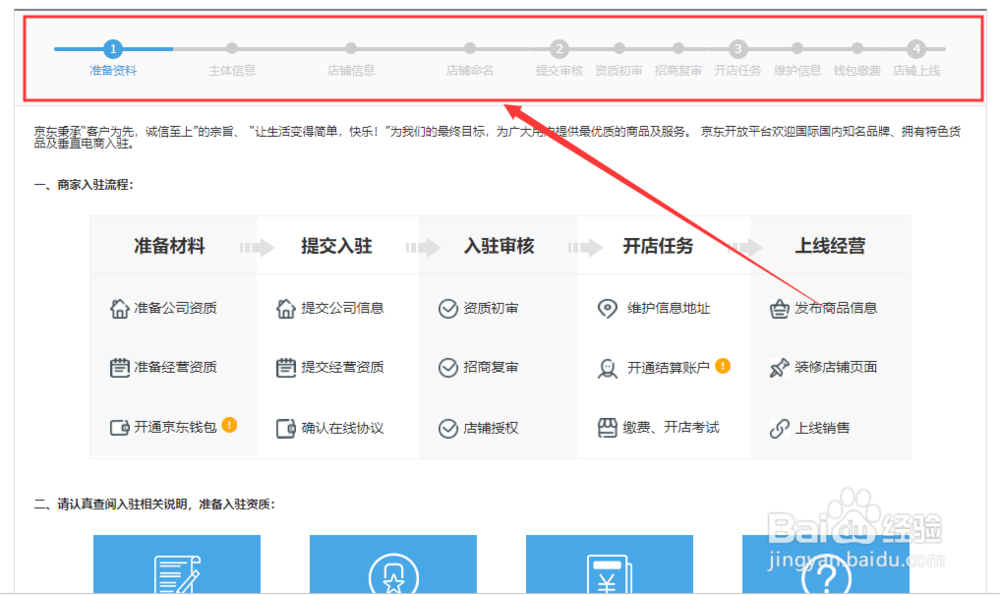This screenshot has height=595, width=1000.
Task: Click the orange warning badge after 开通京东钱包
Action: tap(230, 425)
